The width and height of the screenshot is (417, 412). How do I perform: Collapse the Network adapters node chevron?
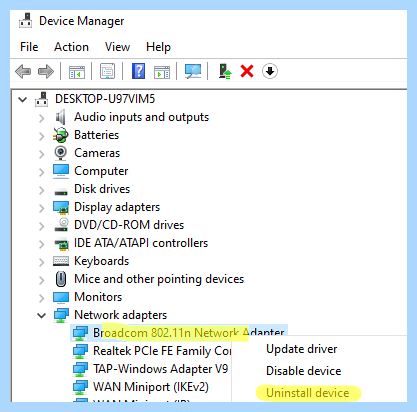pyautogui.click(x=41, y=315)
